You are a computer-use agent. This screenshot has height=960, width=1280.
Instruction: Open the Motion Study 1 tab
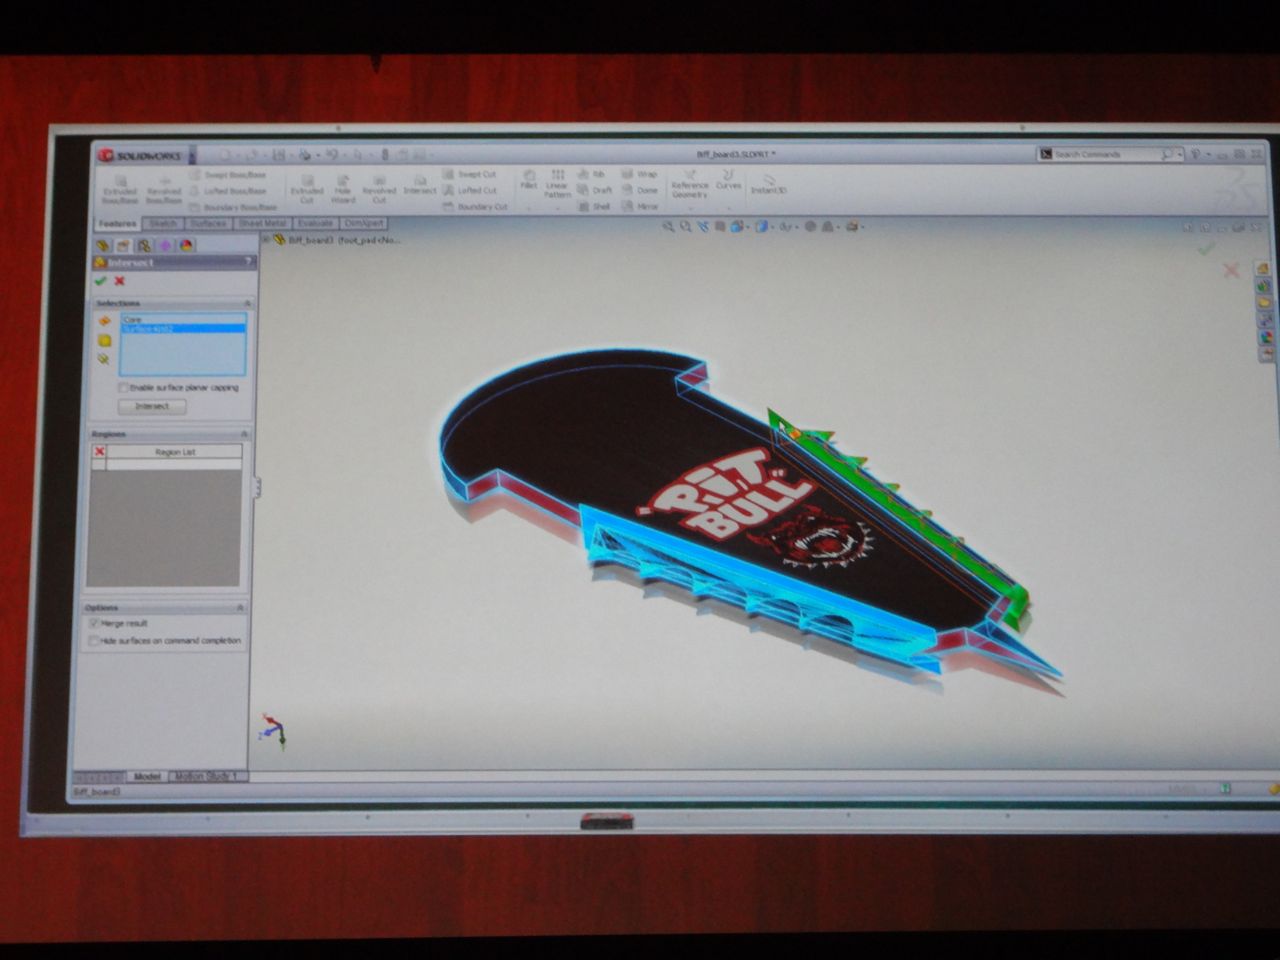tap(205, 776)
